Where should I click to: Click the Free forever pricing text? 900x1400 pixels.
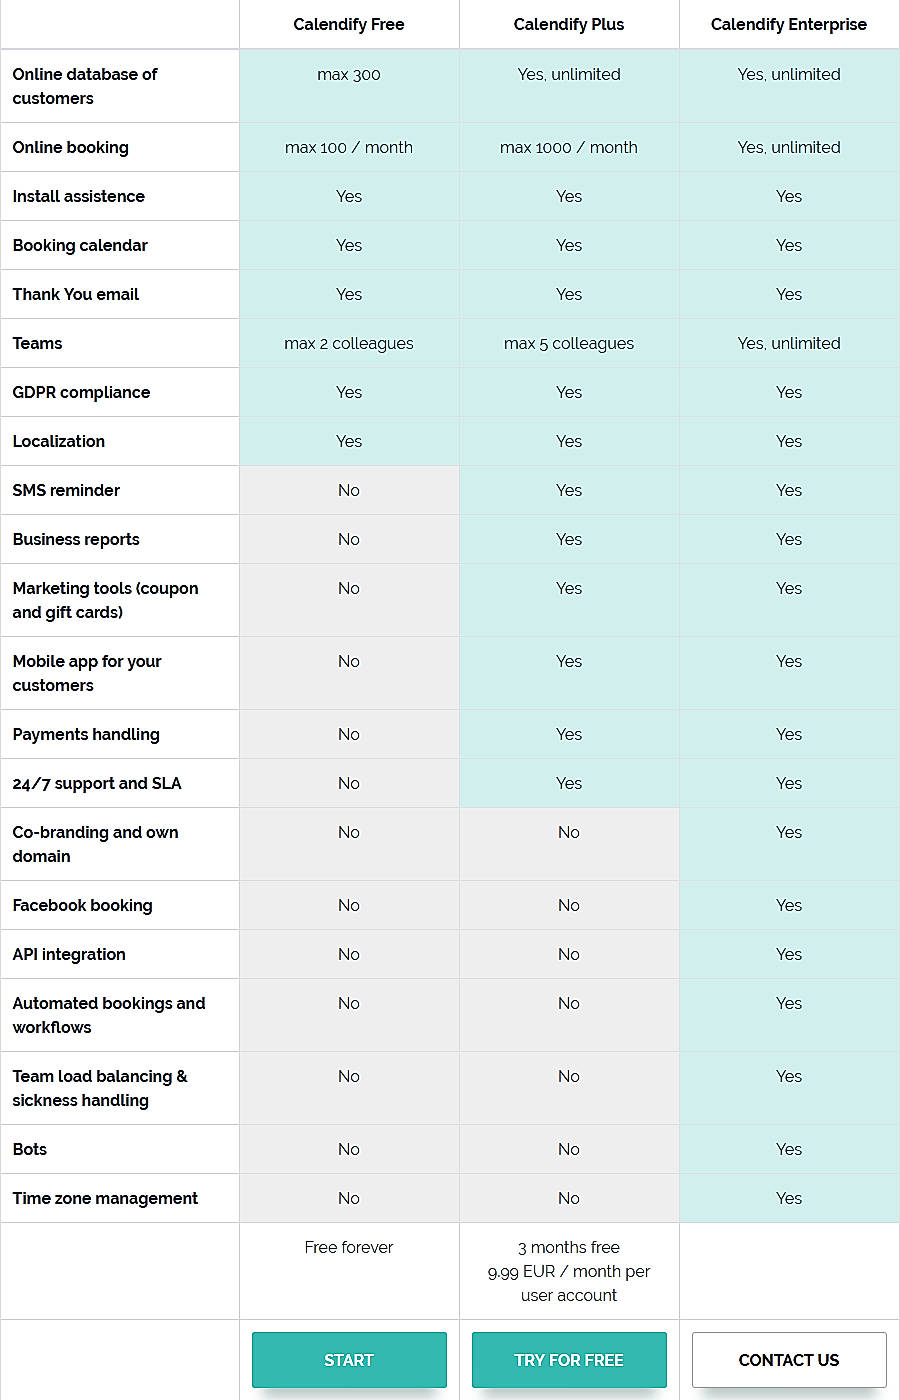tap(348, 1247)
